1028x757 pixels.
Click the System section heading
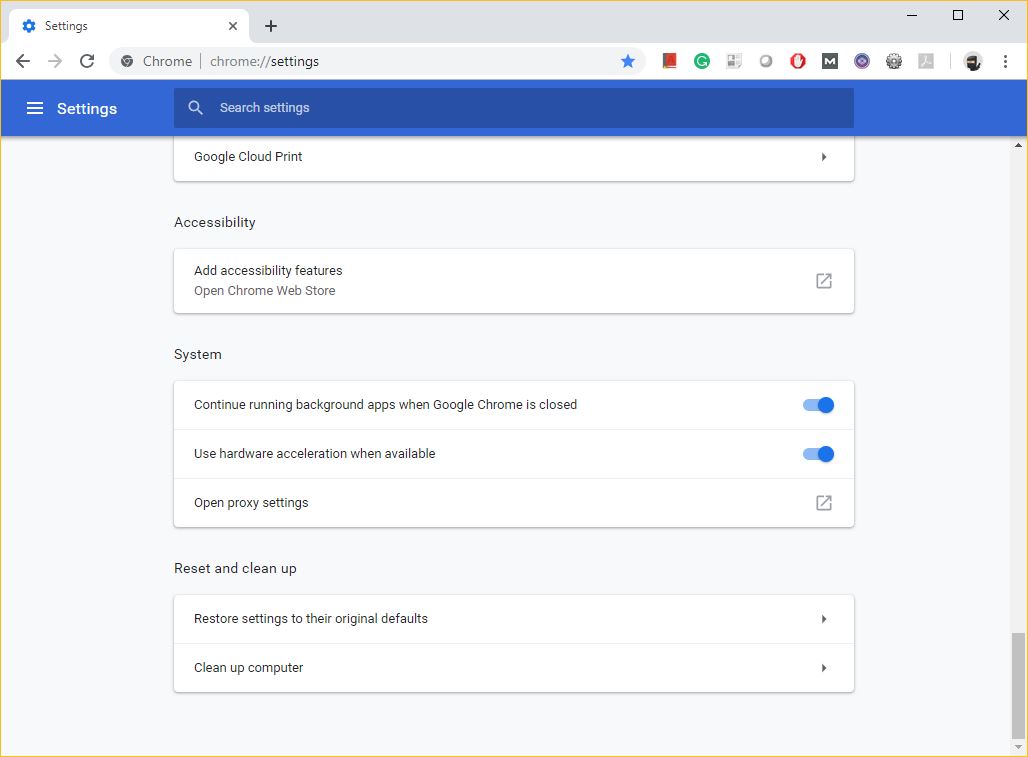click(197, 354)
